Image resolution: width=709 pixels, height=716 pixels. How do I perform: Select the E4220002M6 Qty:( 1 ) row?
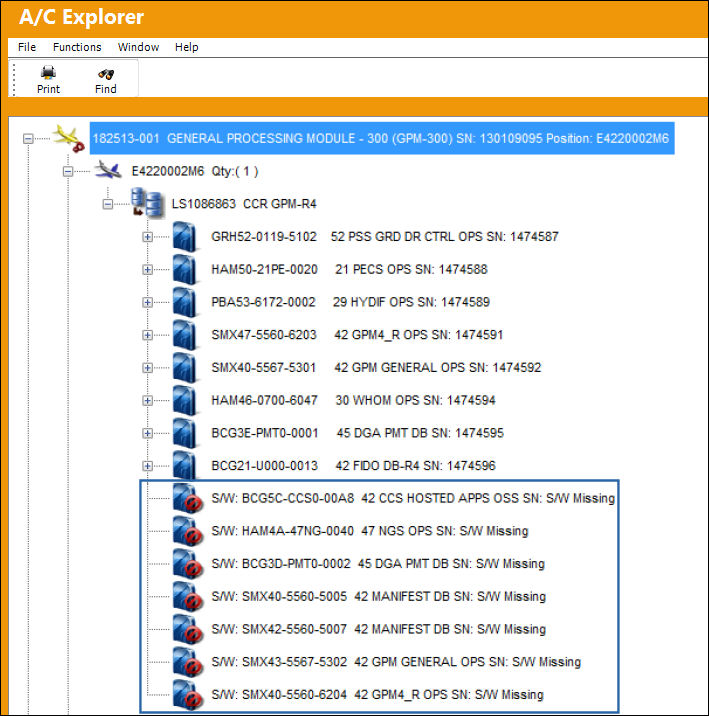tap(195, 171)
